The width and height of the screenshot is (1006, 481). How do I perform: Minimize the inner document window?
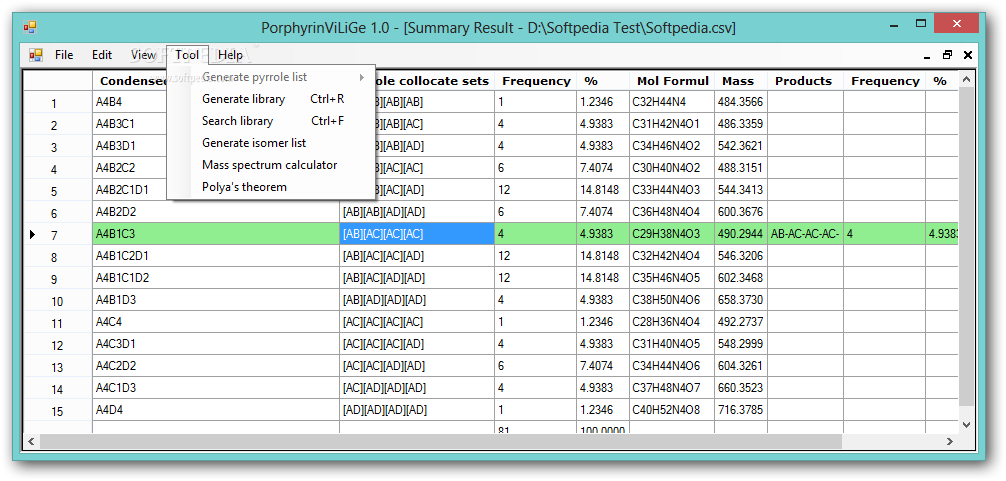pos(927,56)
